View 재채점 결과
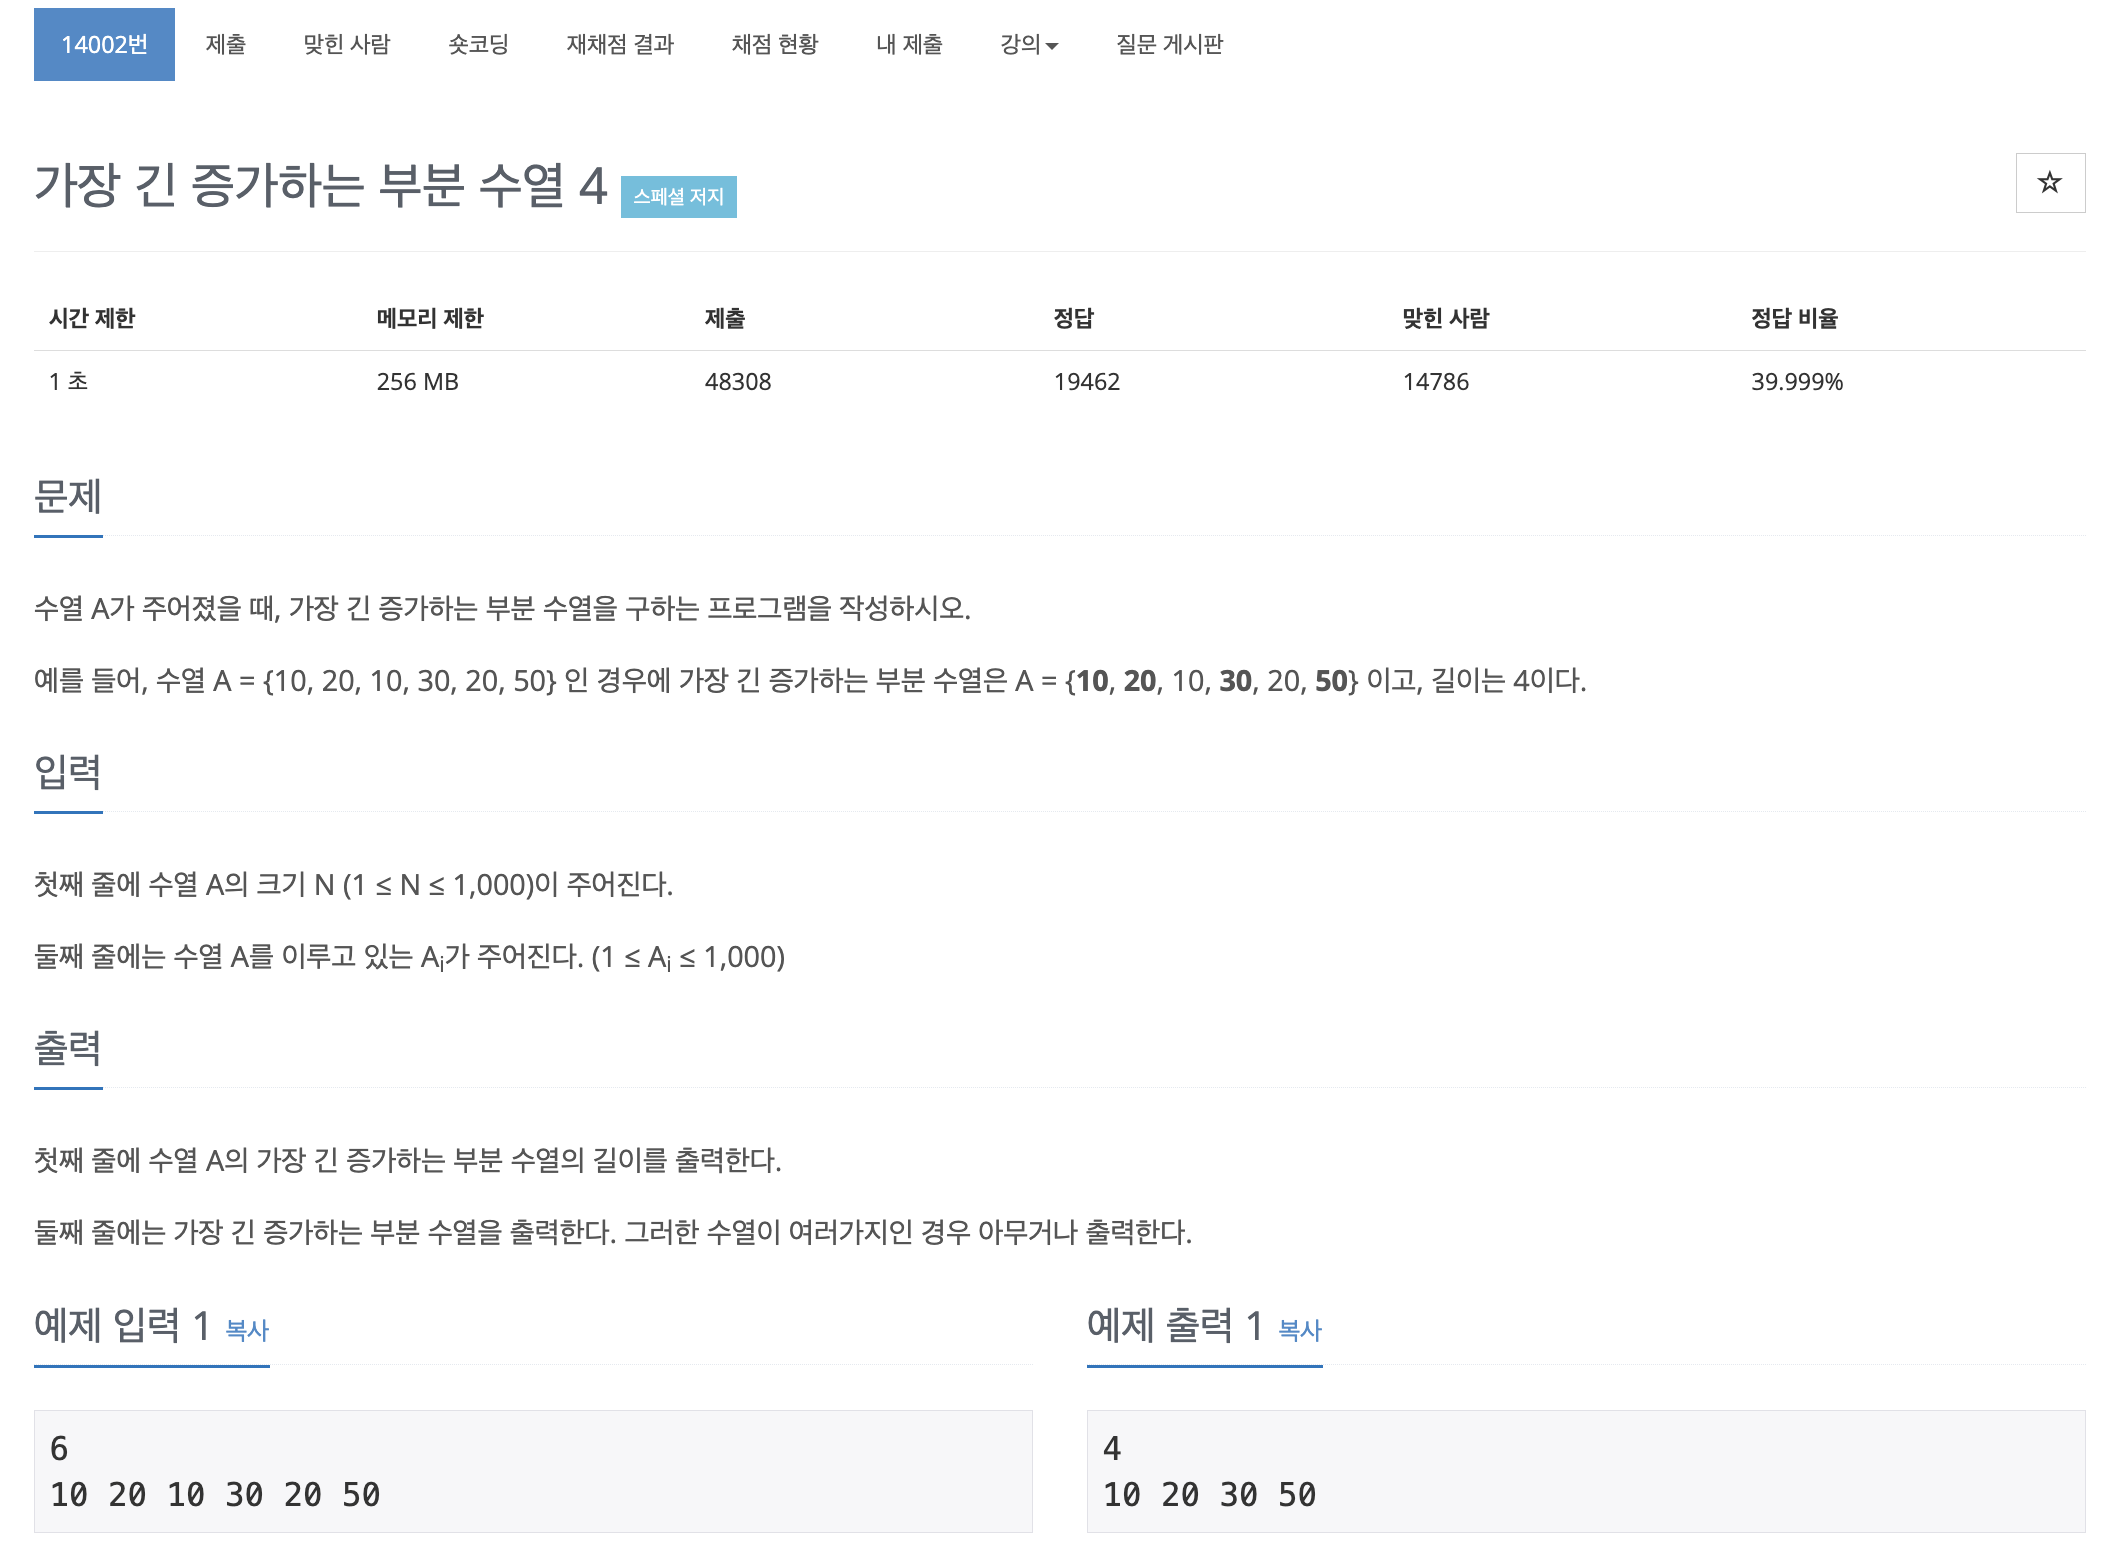The height and width of the screenshot is (1548, 2126). (621, 44)
